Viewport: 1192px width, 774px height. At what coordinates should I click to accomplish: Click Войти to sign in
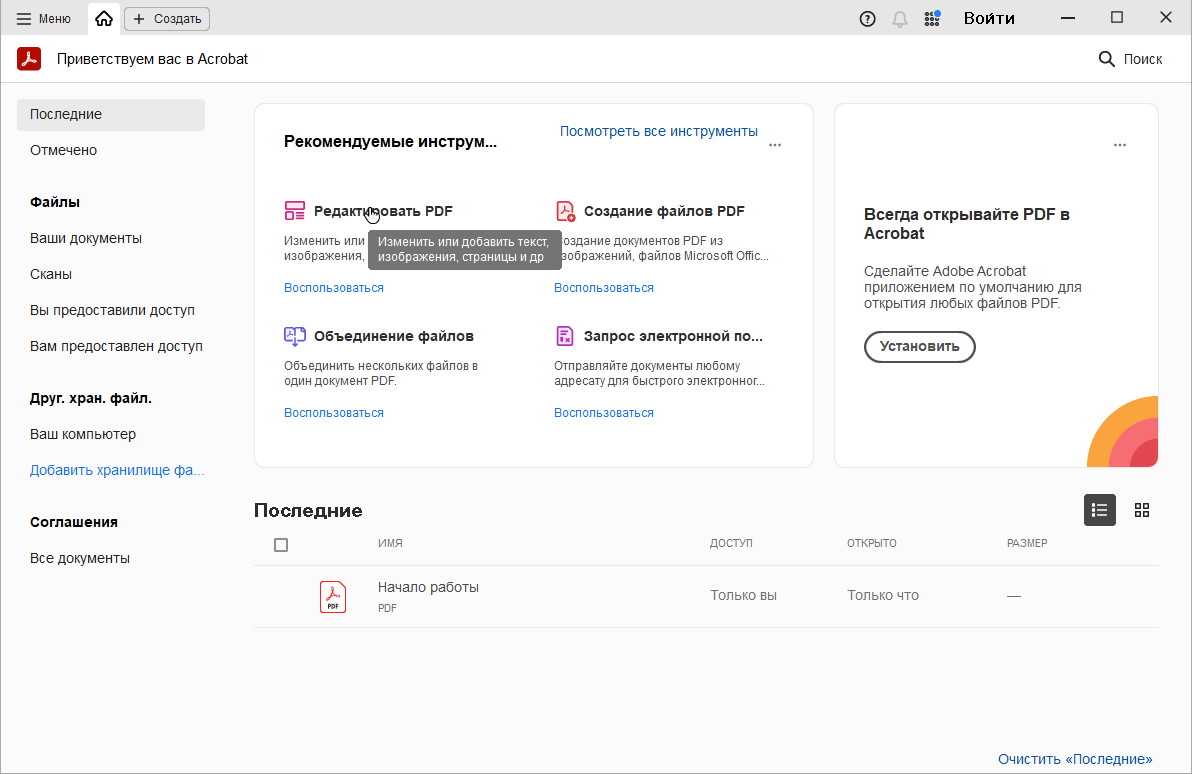click(x=989, y=18)
